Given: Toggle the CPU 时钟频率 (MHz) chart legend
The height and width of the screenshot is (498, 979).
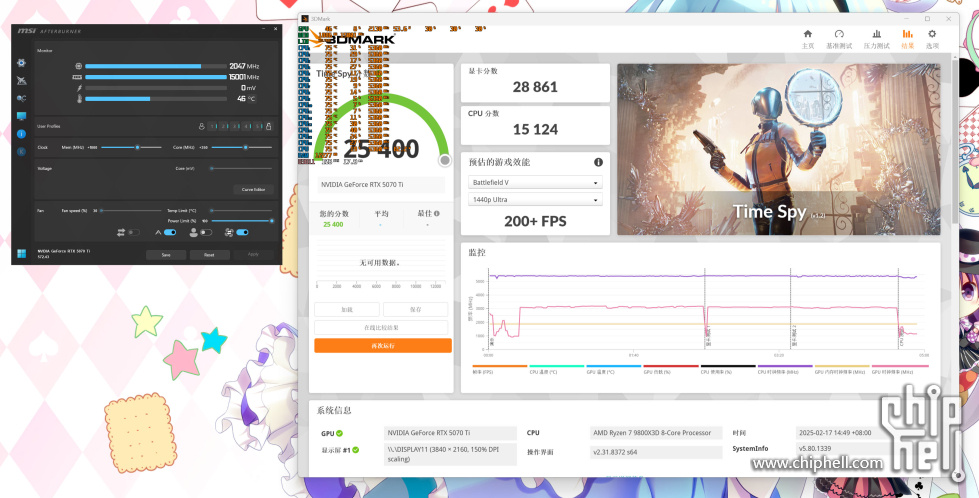Looking at the screenshot, I should point(785,369).
